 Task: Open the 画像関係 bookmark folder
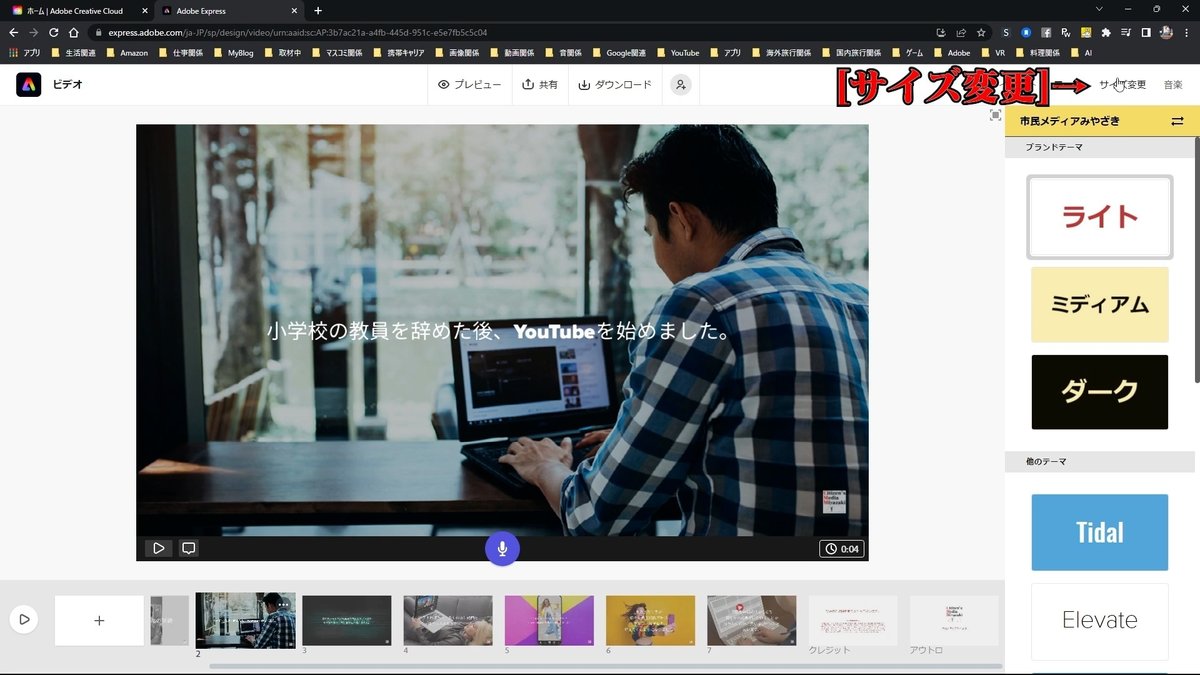tap(457, 53)
